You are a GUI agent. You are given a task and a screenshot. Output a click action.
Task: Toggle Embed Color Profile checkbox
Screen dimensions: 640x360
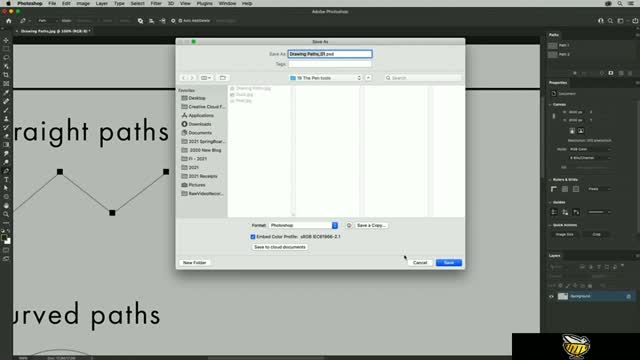pyautogui.click(x=253, y=237)
